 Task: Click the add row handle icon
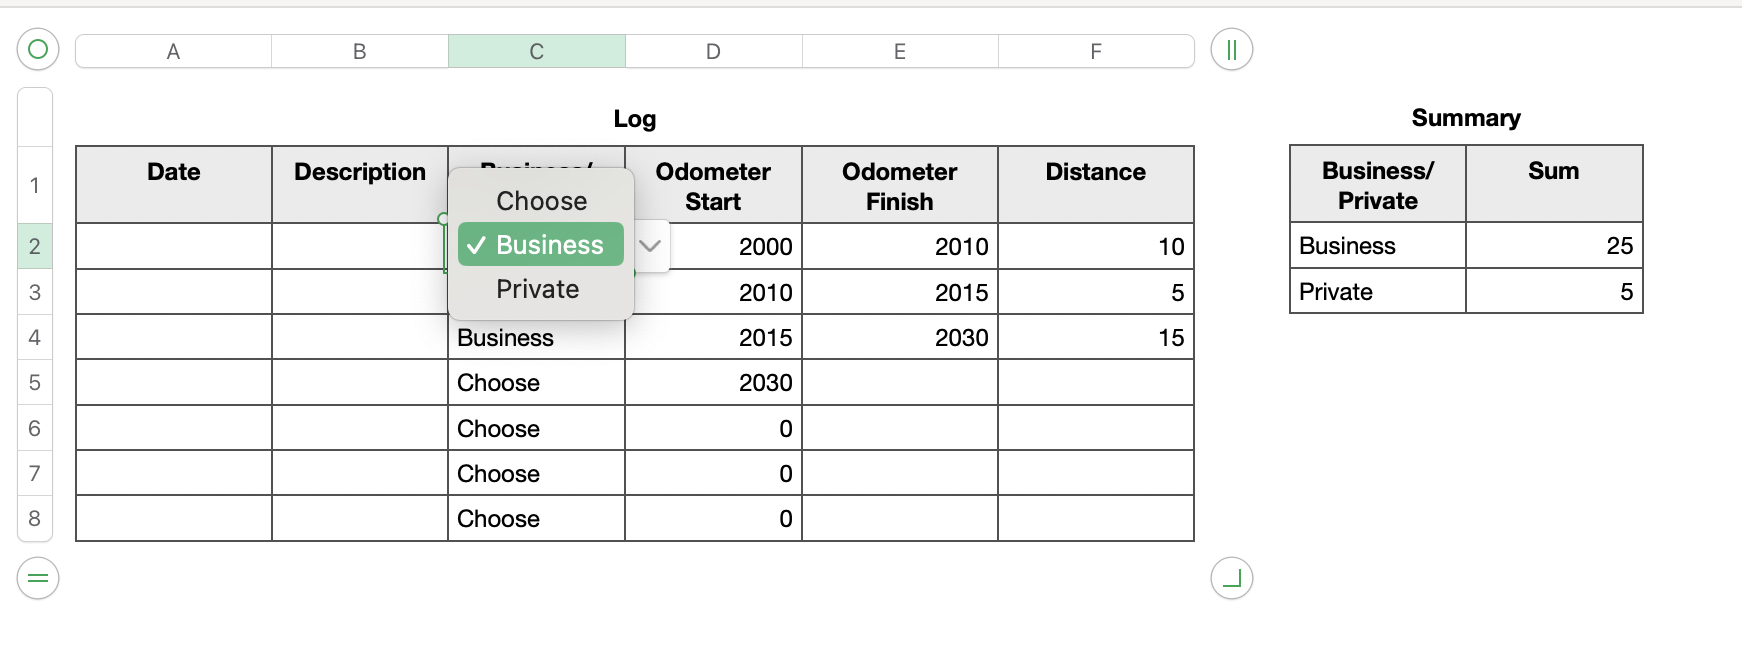point(38,578)
